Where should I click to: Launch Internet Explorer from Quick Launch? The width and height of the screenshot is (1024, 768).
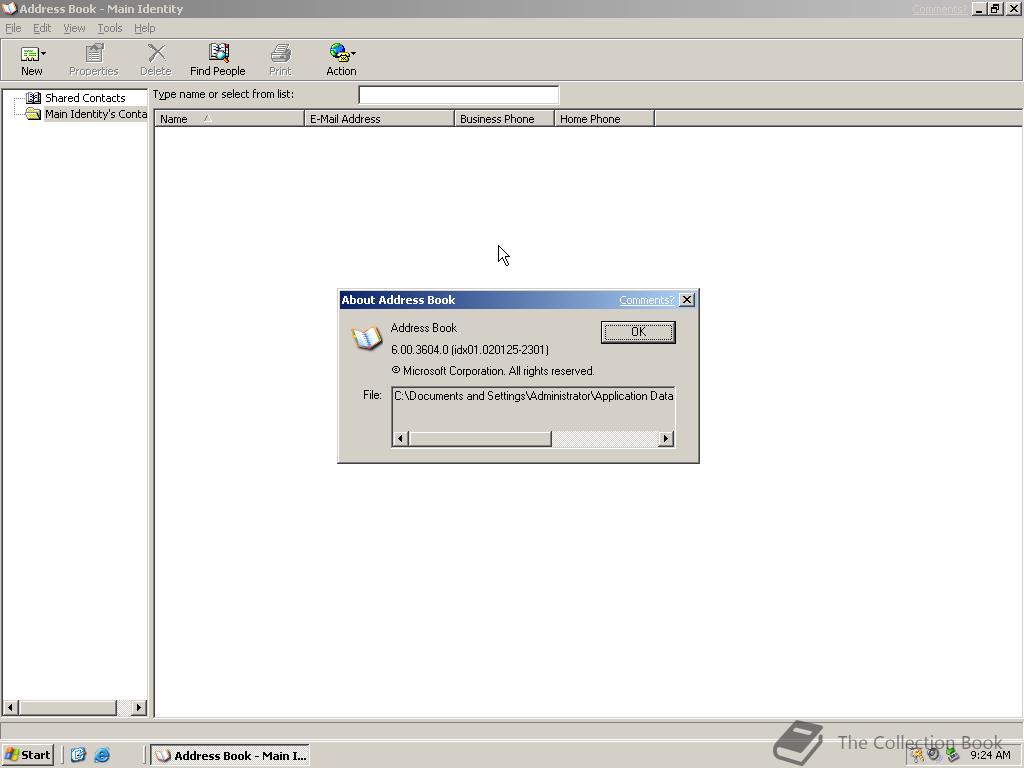[102, 755]
